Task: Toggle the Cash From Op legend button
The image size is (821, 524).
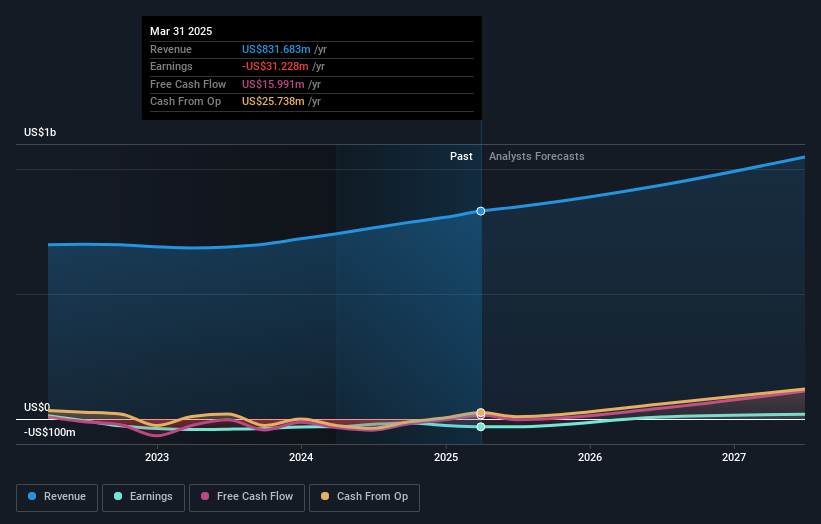Action: [364, 497]
